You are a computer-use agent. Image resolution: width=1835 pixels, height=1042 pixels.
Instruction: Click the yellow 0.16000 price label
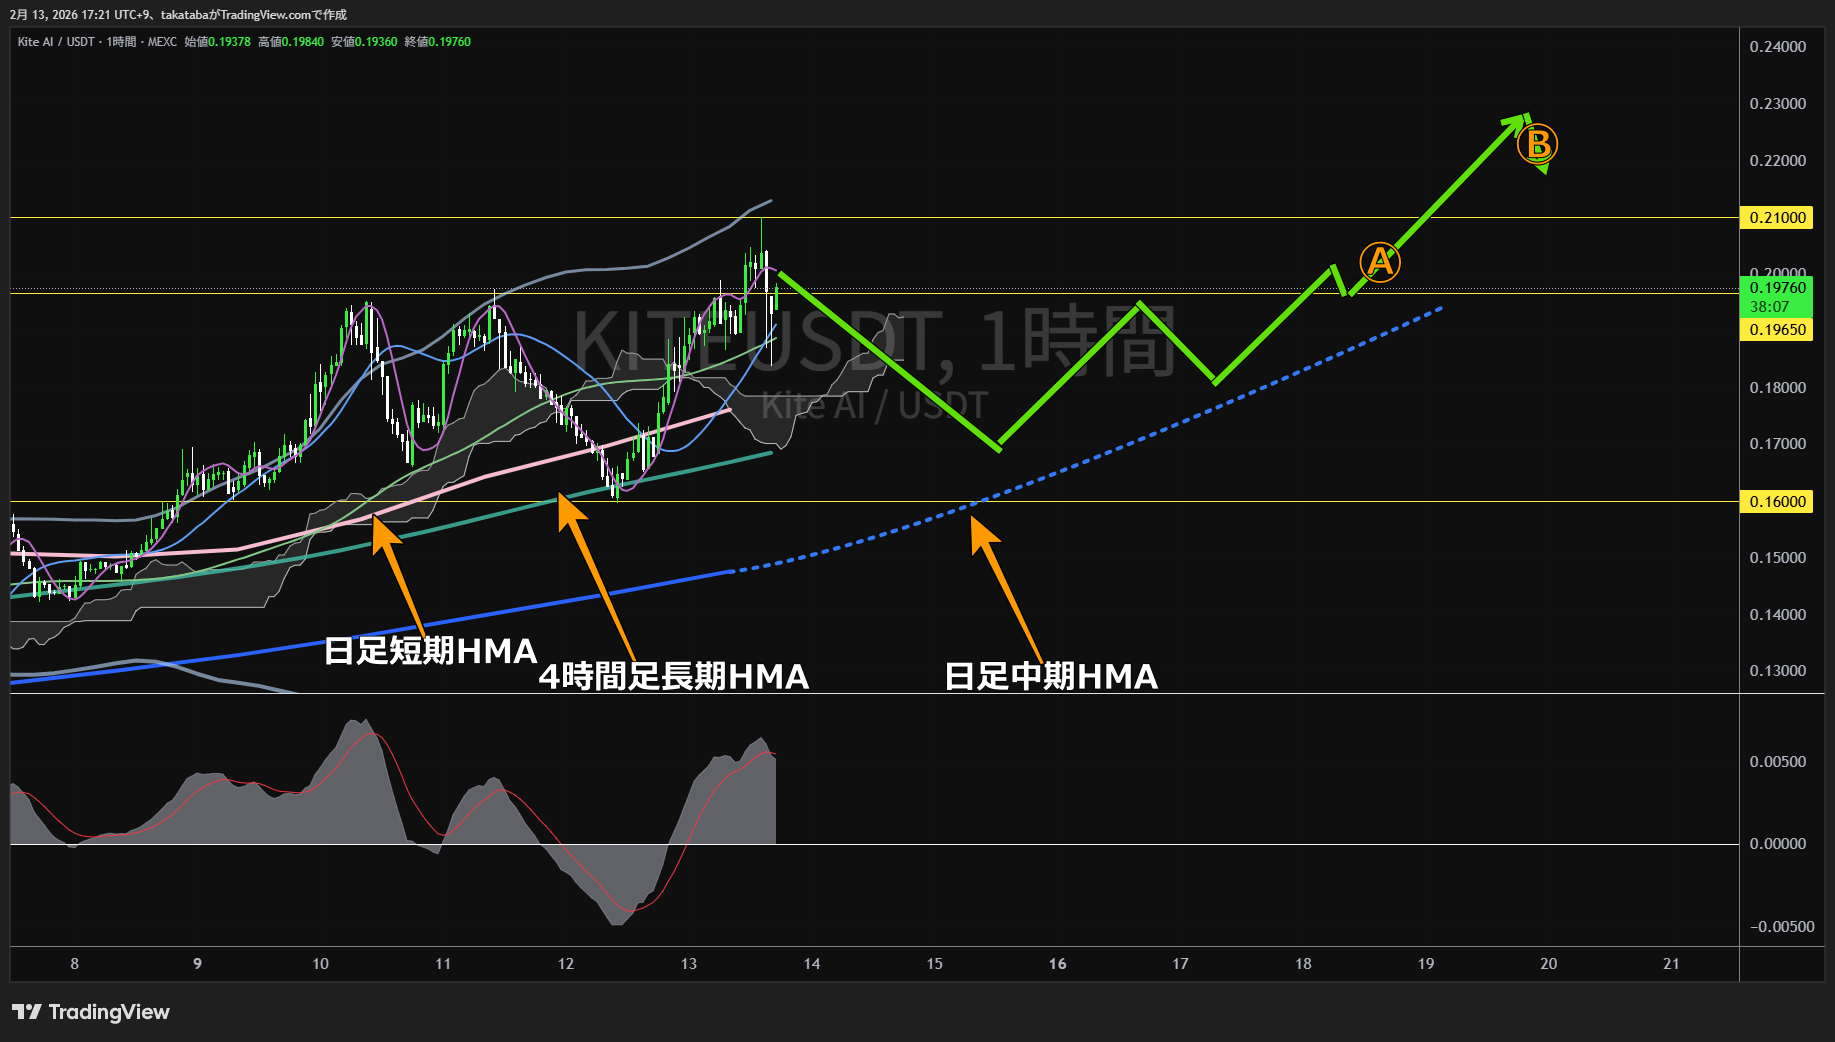1777,502
